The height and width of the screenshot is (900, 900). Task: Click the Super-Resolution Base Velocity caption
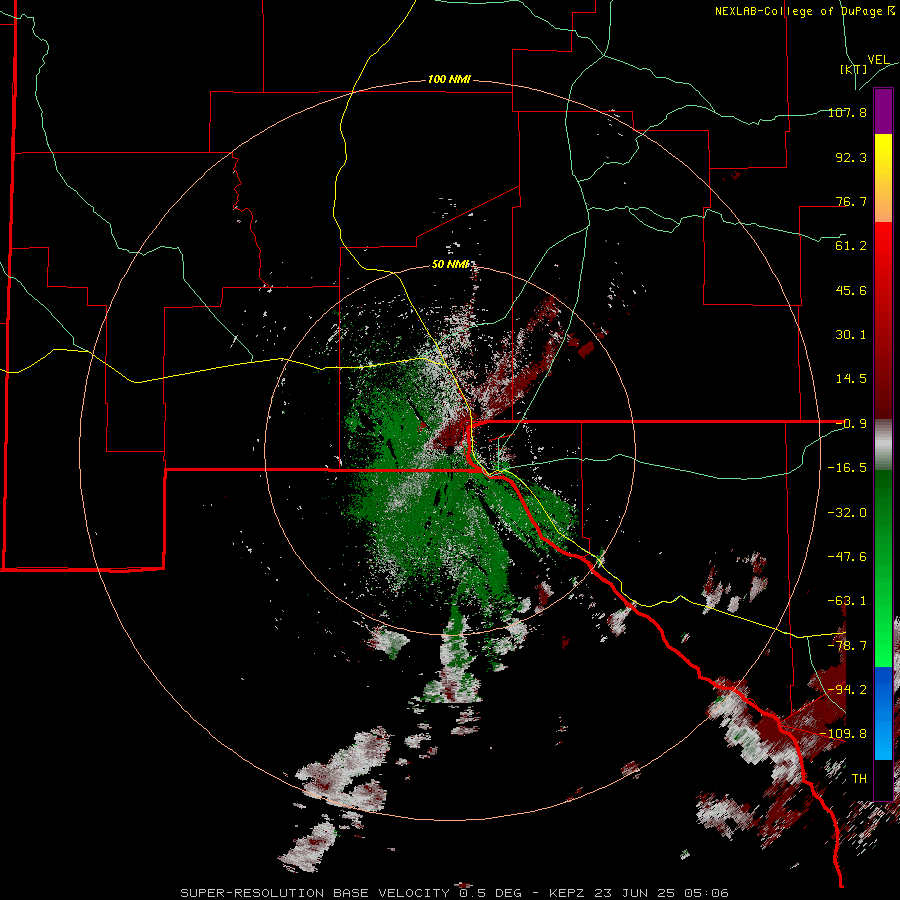coord(454,893)
